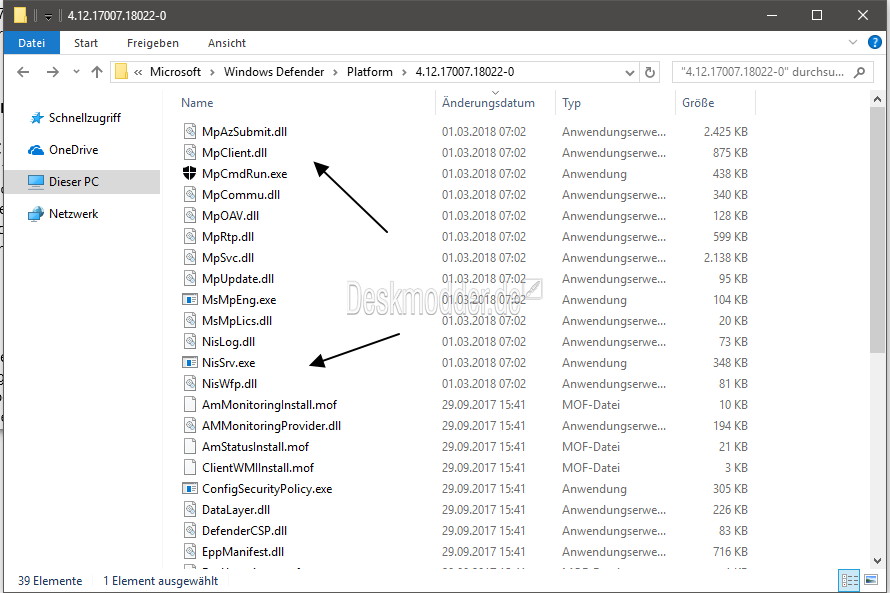Screen dimensions: 890x593
Task: Select NisSrv.exe application icon
Action: [x=190, y=363]
